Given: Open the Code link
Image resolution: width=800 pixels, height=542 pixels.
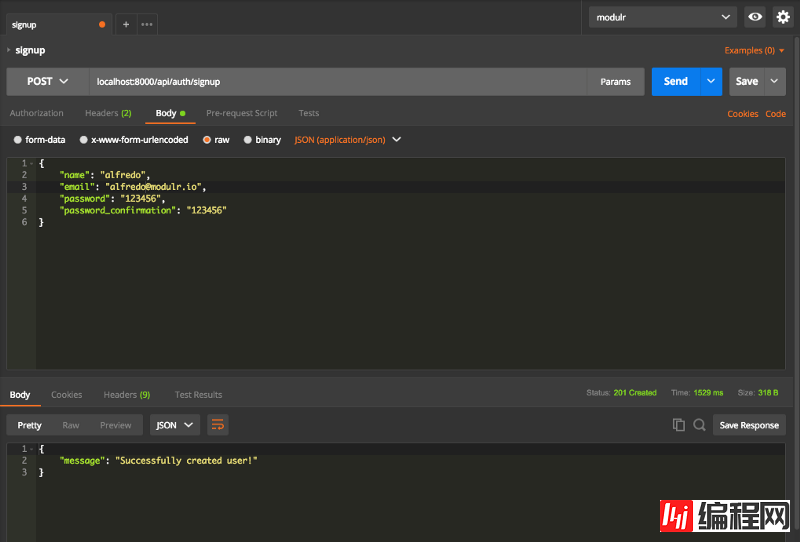Looking at the screenshot, I should (776, 114).
